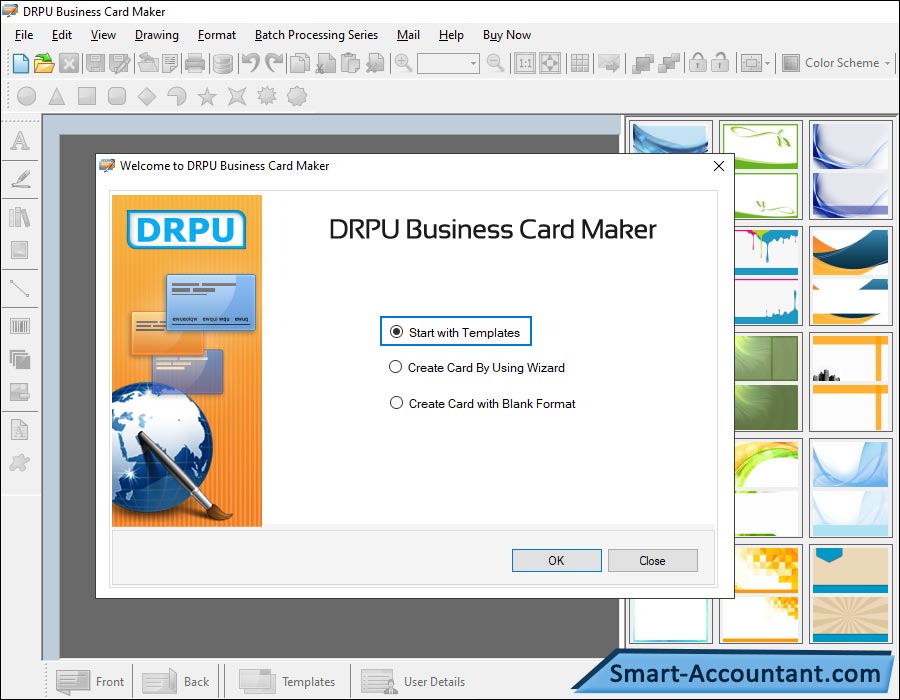This screenshot has width=900, height=700.
Task: Open the View menu
Action: point(103,35)
